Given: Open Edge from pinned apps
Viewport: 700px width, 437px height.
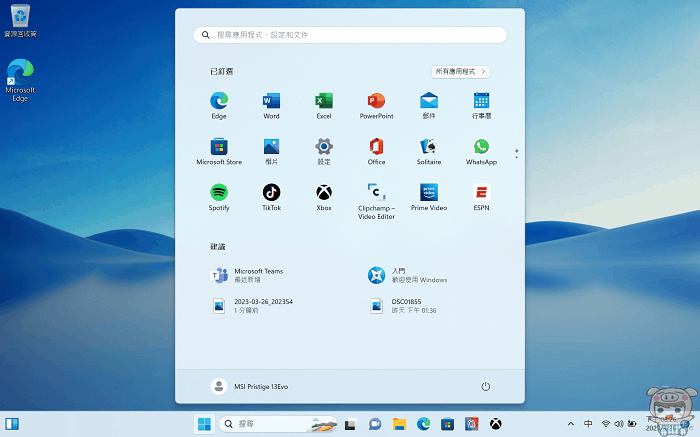Looking at the screenshot, I should pos(219,105).
